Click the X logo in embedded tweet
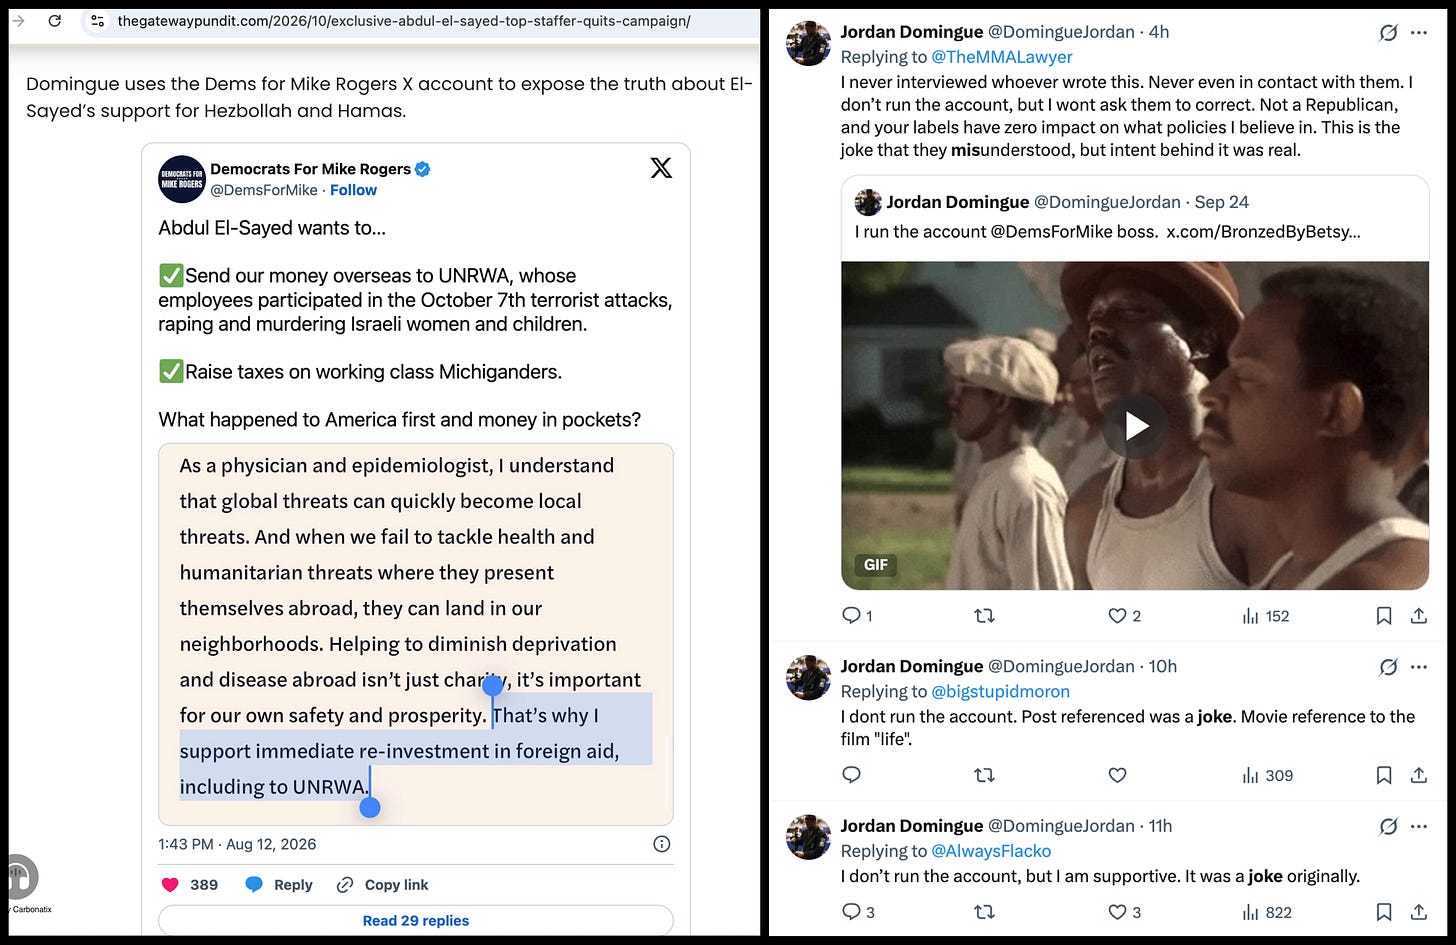 pos(661,168)
